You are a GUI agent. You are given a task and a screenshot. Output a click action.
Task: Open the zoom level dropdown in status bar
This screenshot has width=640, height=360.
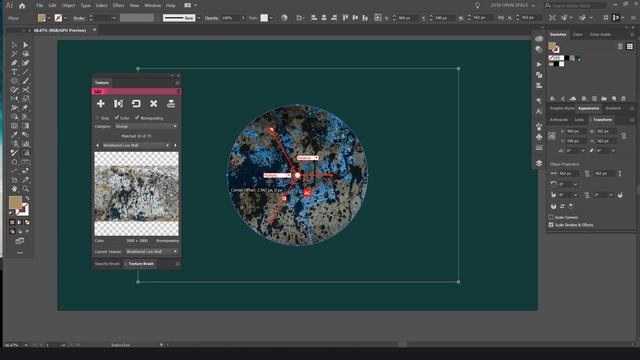coord(26,345)
